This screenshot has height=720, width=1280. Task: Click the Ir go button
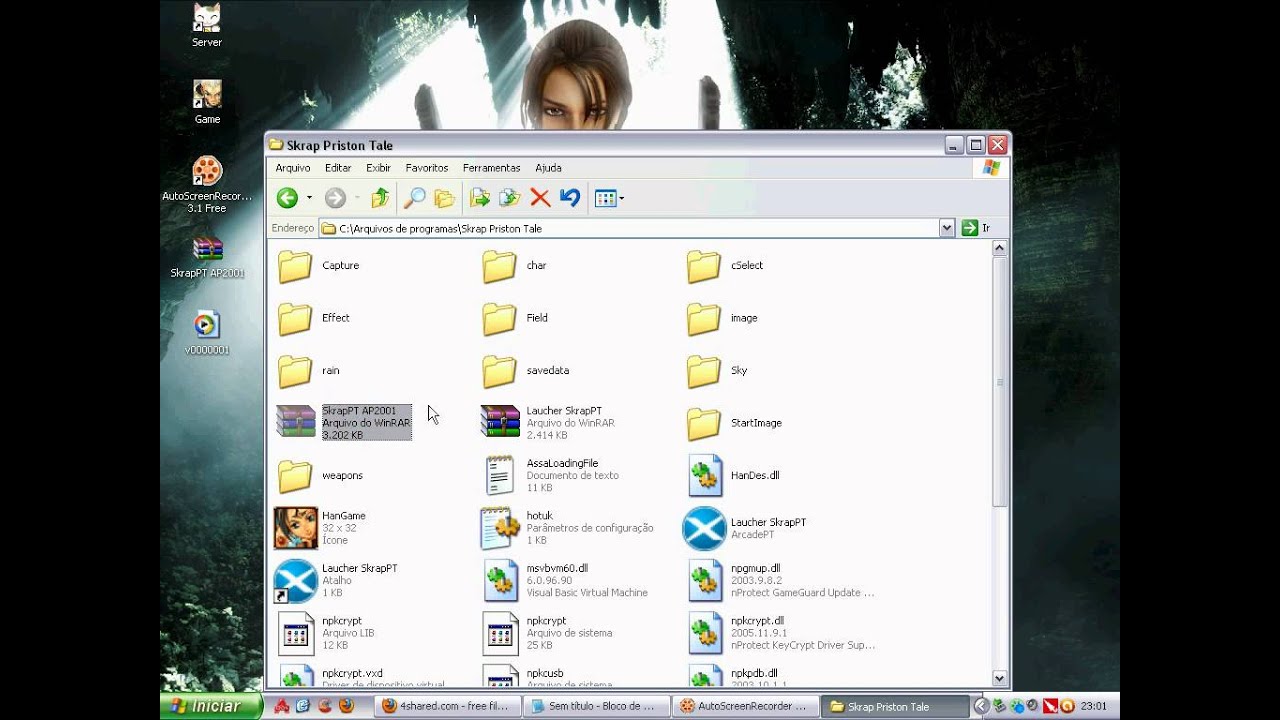976,228
